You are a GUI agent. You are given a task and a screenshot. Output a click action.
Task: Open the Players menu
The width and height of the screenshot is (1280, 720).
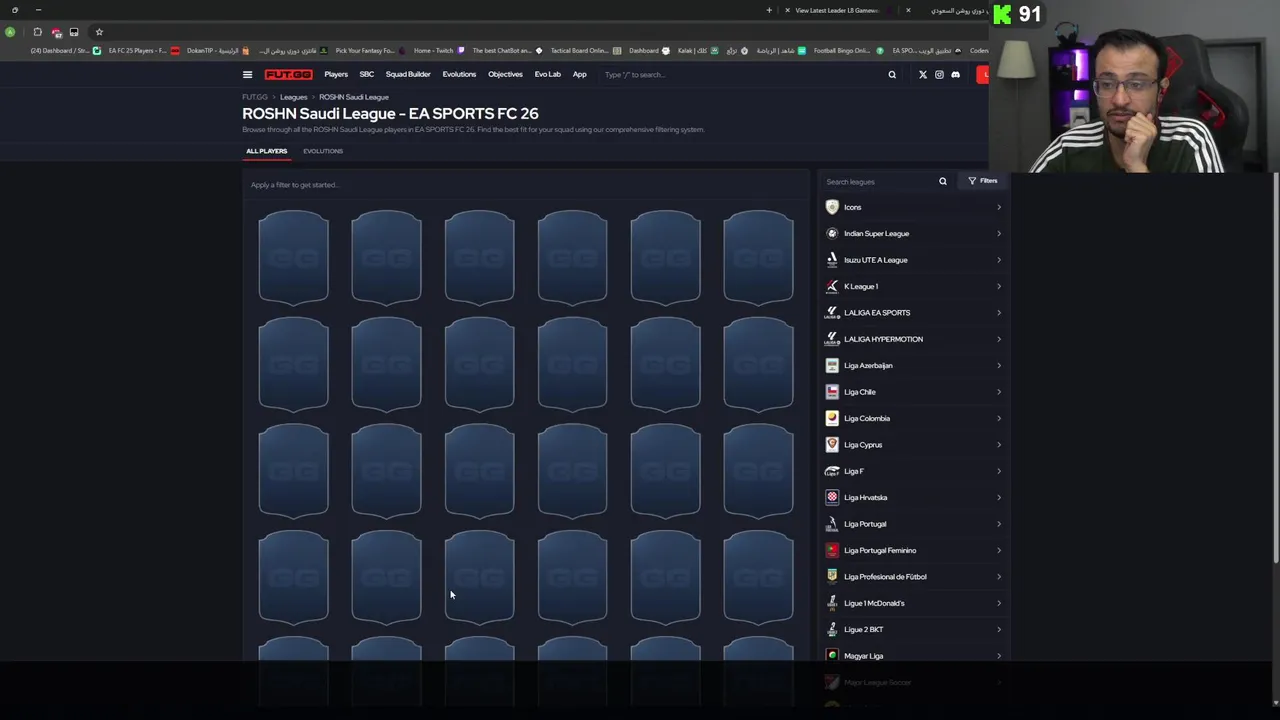[x=336, y=74]
